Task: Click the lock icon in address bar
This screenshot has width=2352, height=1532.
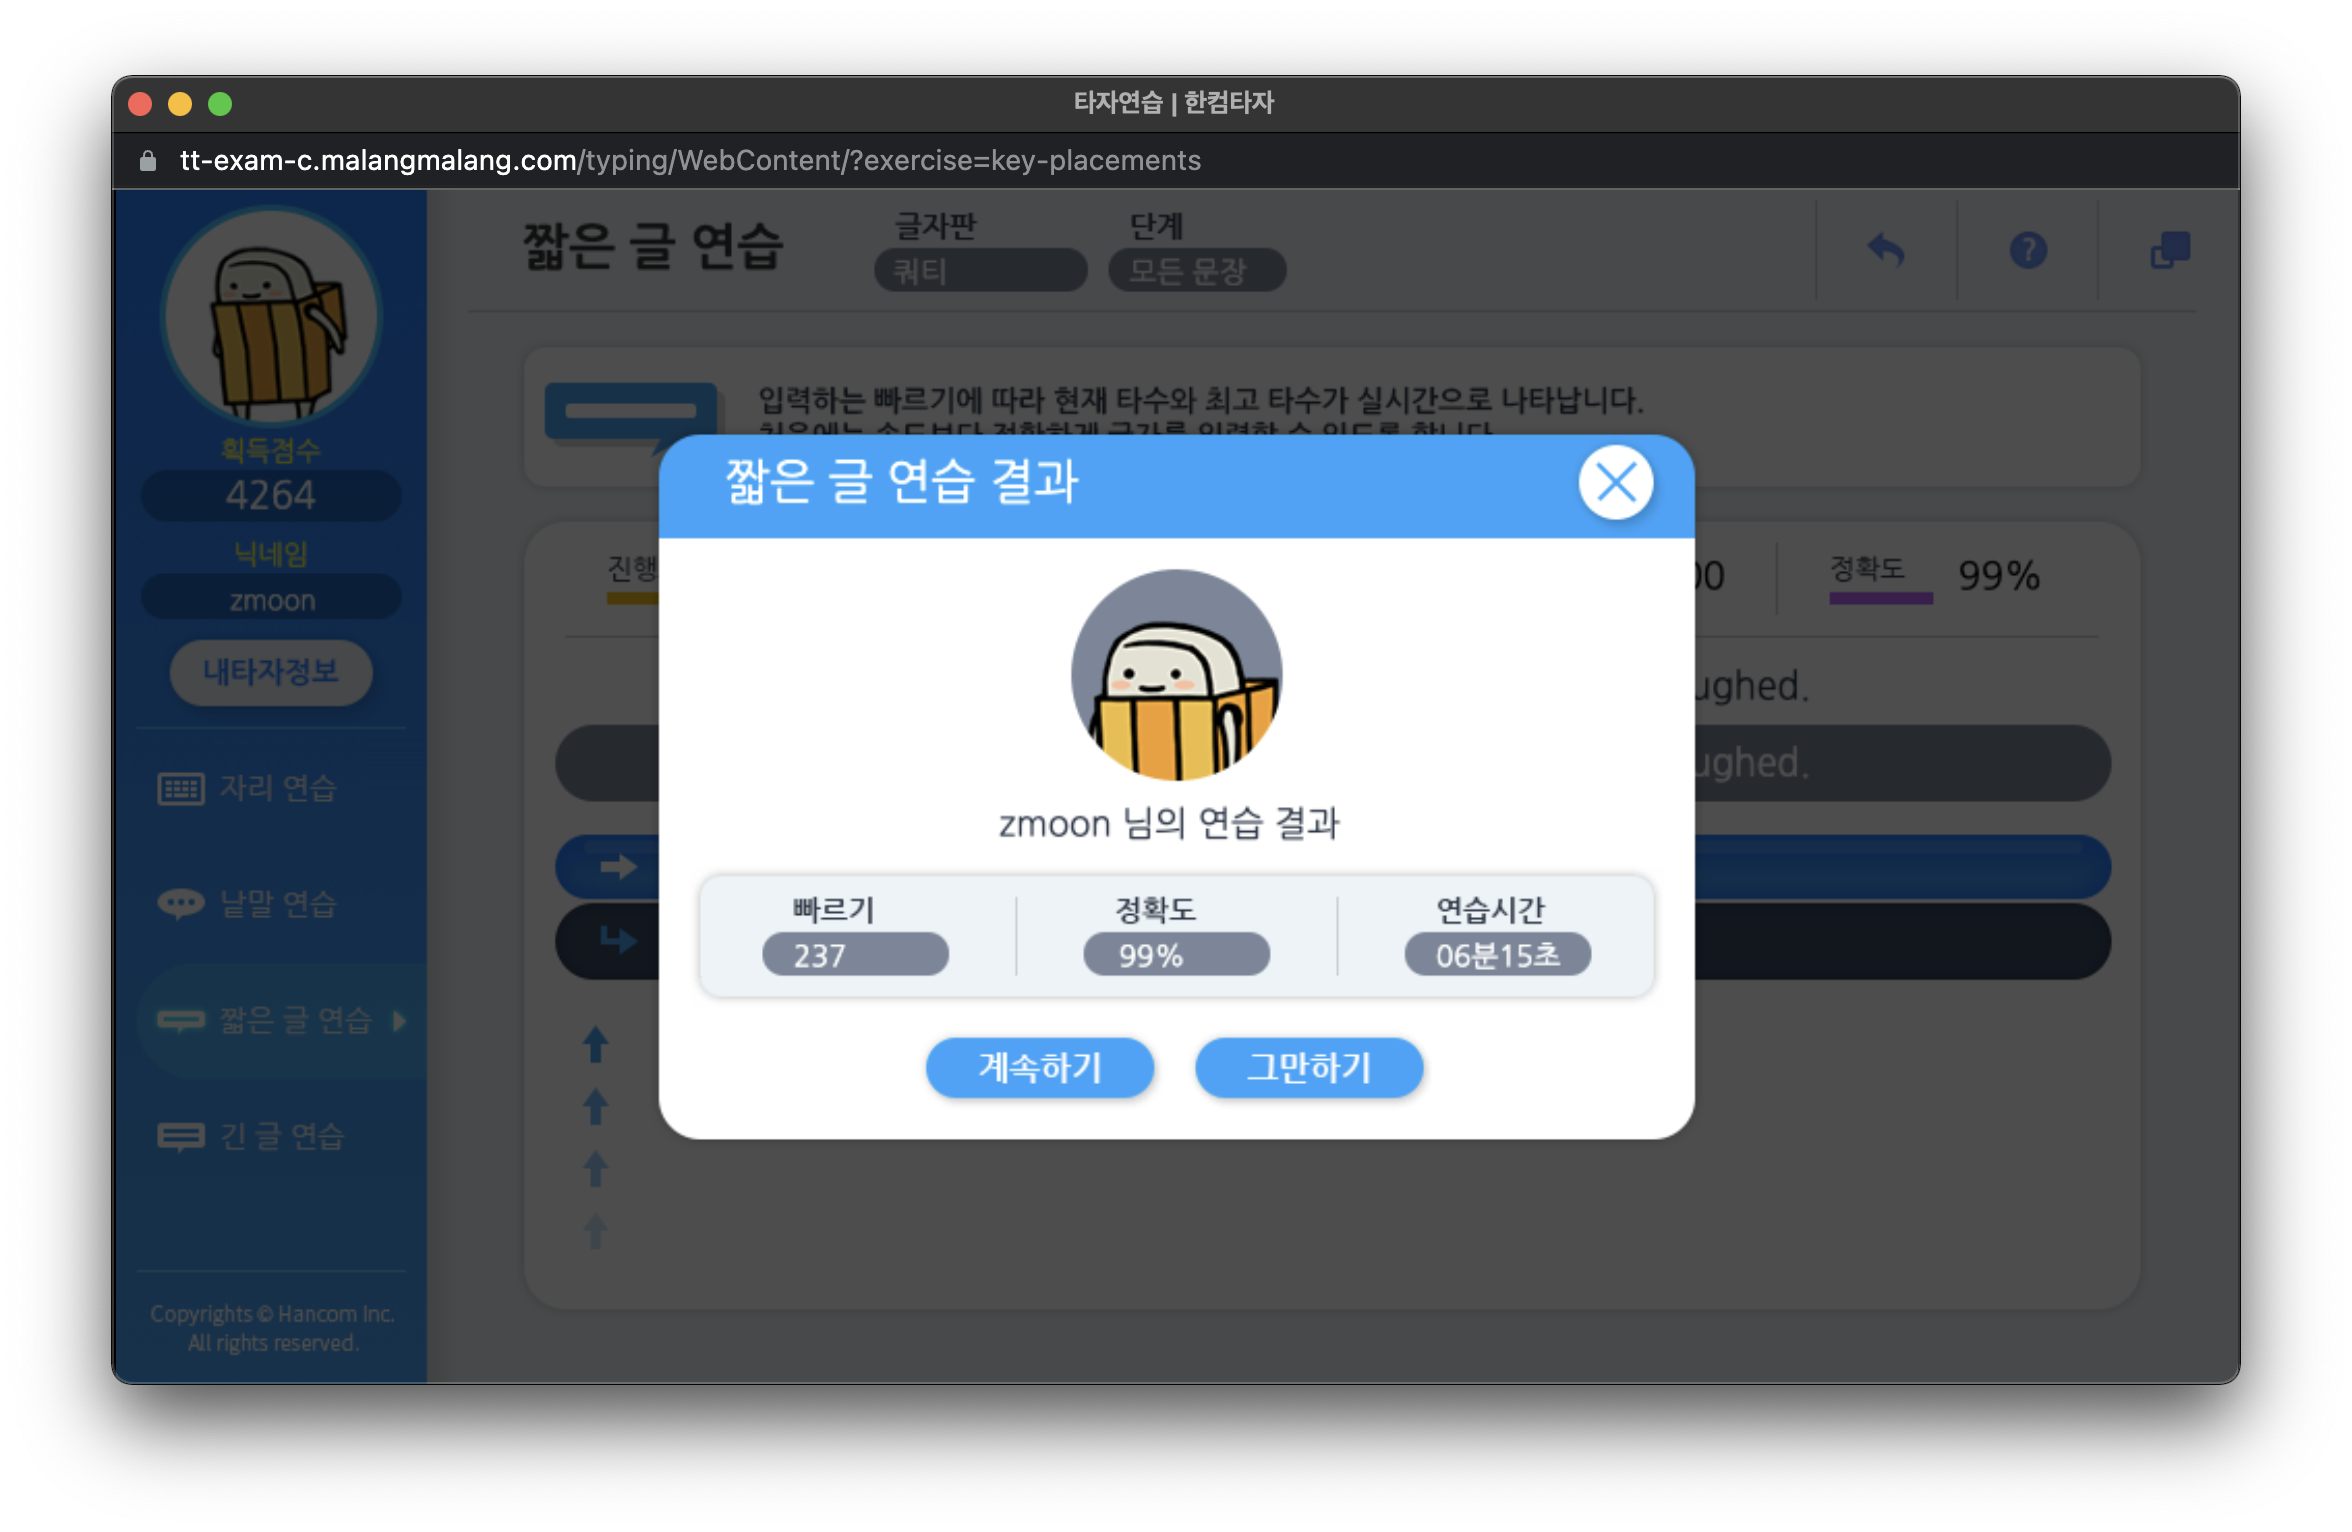Action: [148, 161]
